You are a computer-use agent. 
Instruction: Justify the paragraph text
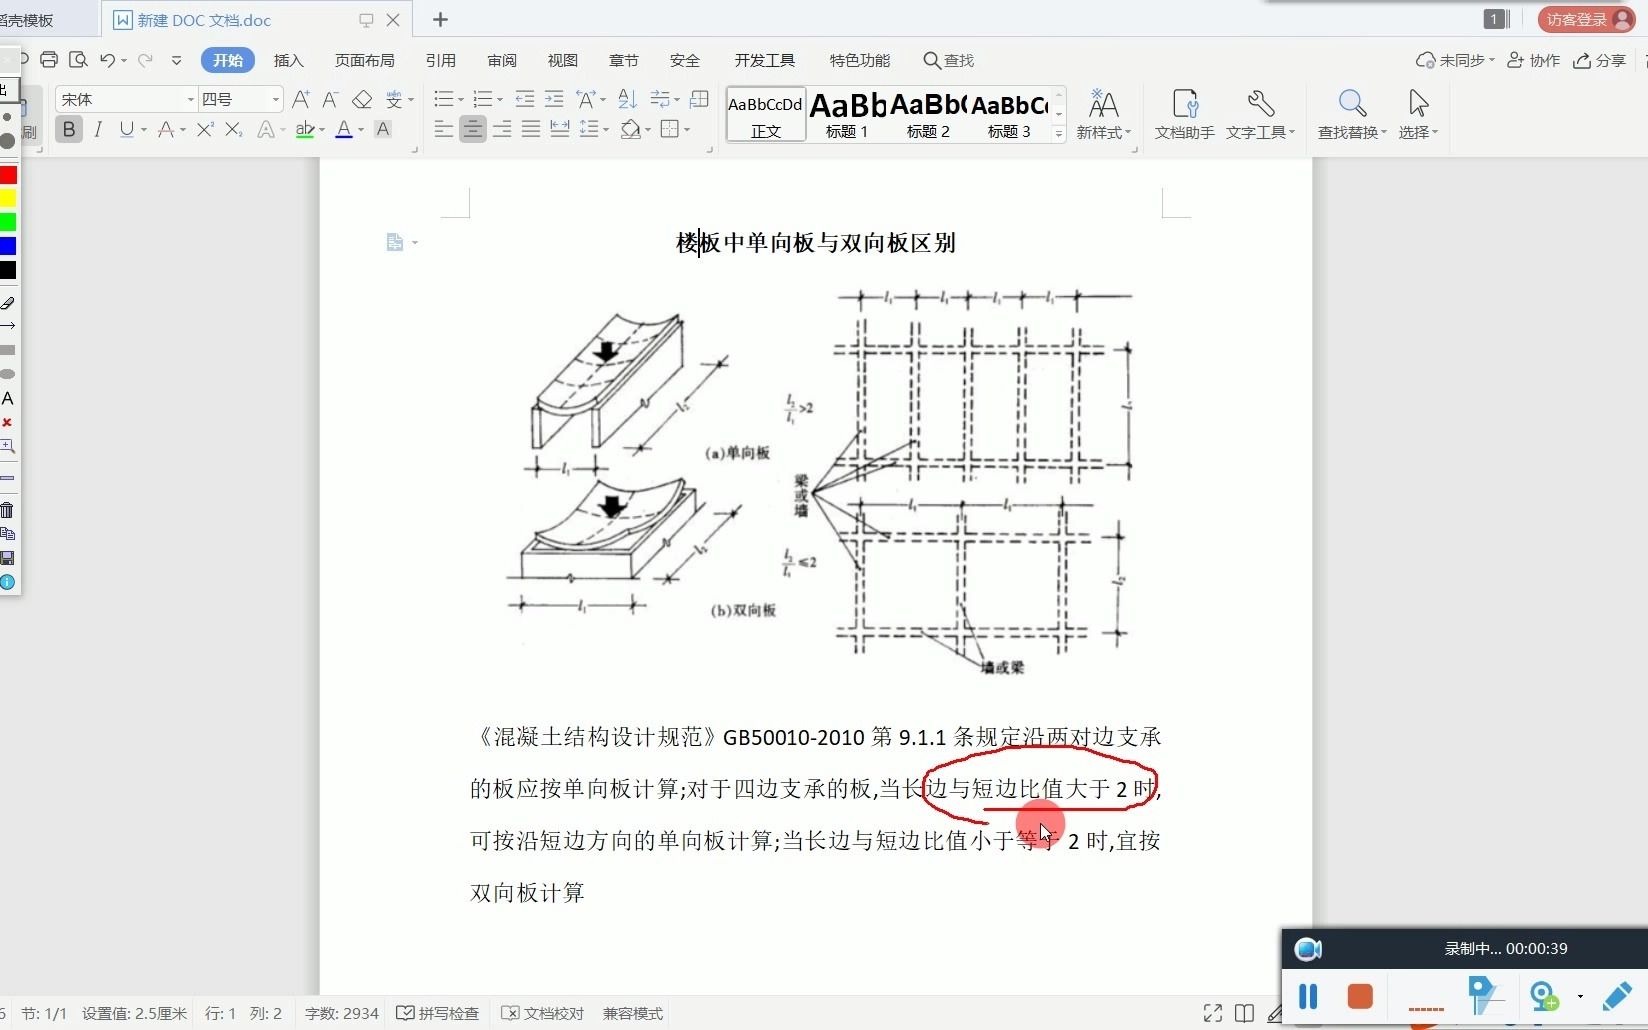[x=531, y=129]
